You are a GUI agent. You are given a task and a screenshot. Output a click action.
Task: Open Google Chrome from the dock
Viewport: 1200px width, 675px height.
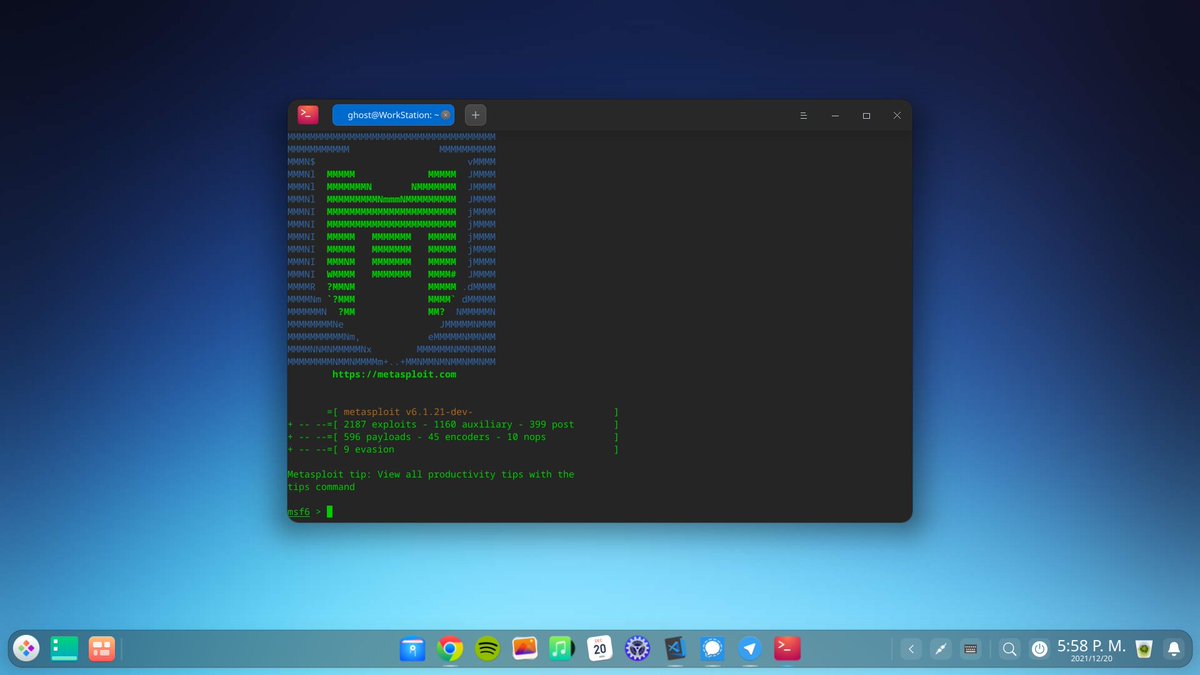tap(448, 648)
